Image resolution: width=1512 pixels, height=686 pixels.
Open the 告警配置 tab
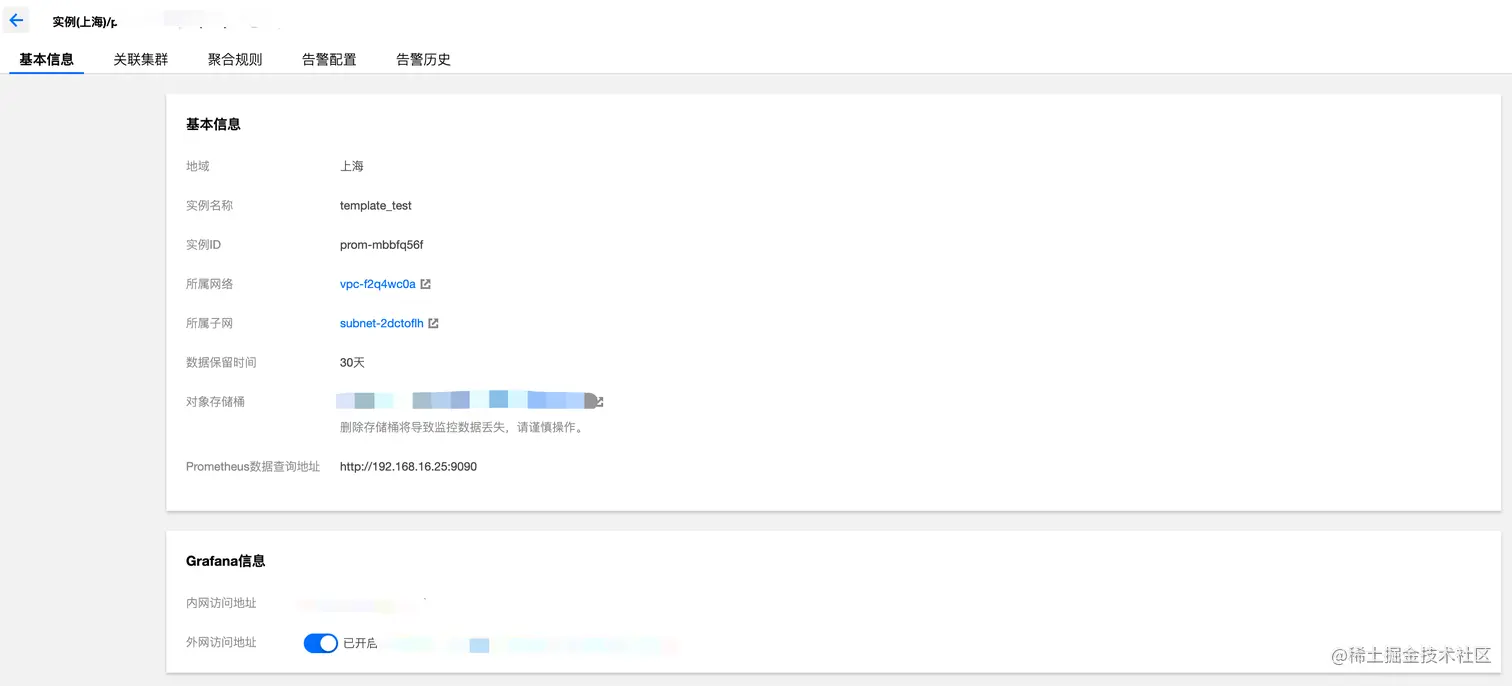pos(329,59)
